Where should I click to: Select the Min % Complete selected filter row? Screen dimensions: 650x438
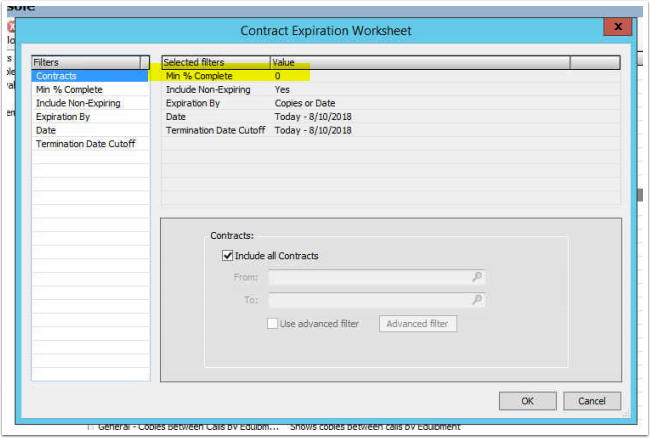(x=391, y=76)
